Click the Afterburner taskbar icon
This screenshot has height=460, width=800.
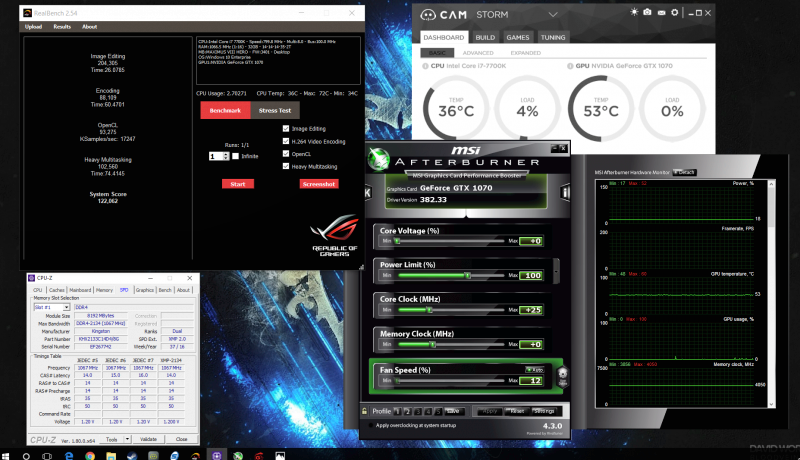(x=238, y=456)
